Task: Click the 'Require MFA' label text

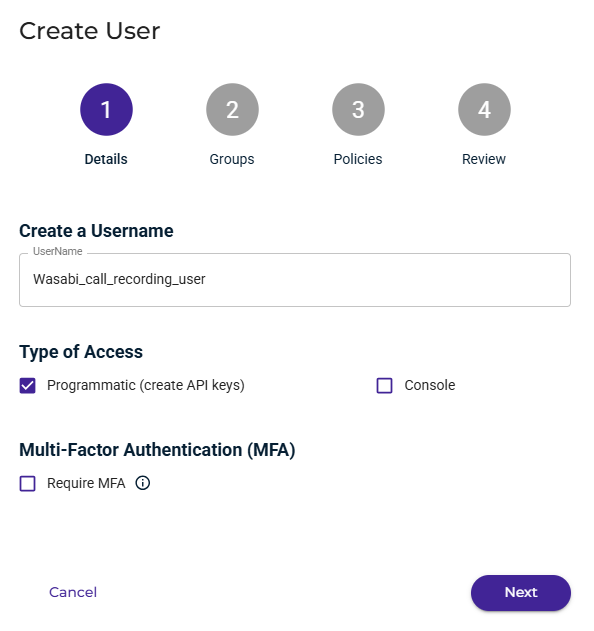Action: click(x=86, y=483)
